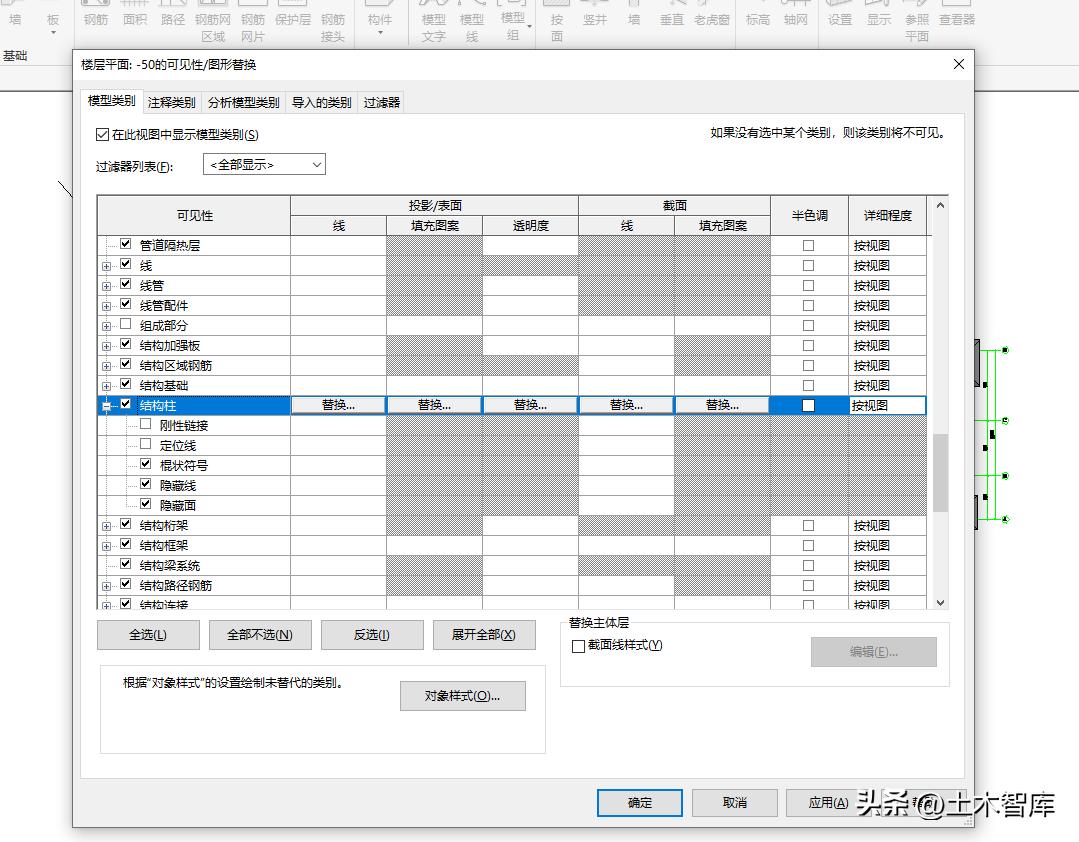Uncheck visibility for 结构柱 category
Screen dimensions: 1079x842
[124, 405]
